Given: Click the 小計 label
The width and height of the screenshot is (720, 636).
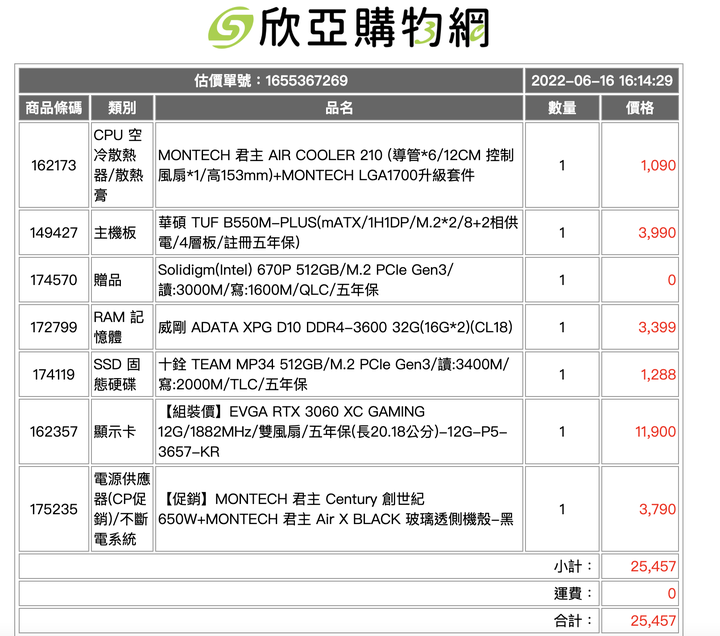Looking at the screenshot, I should click(x=573, y=567).
